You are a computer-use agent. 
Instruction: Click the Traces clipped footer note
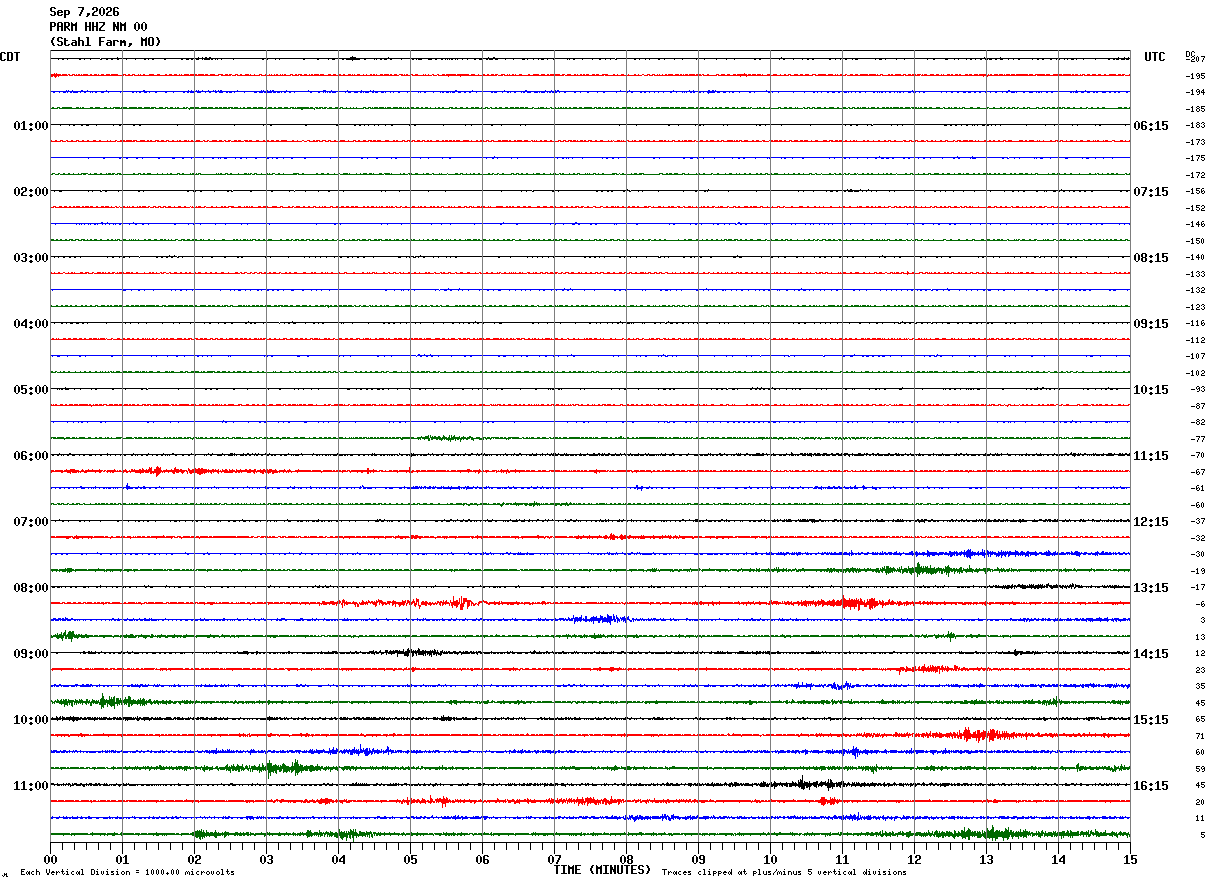click(784, 873)
